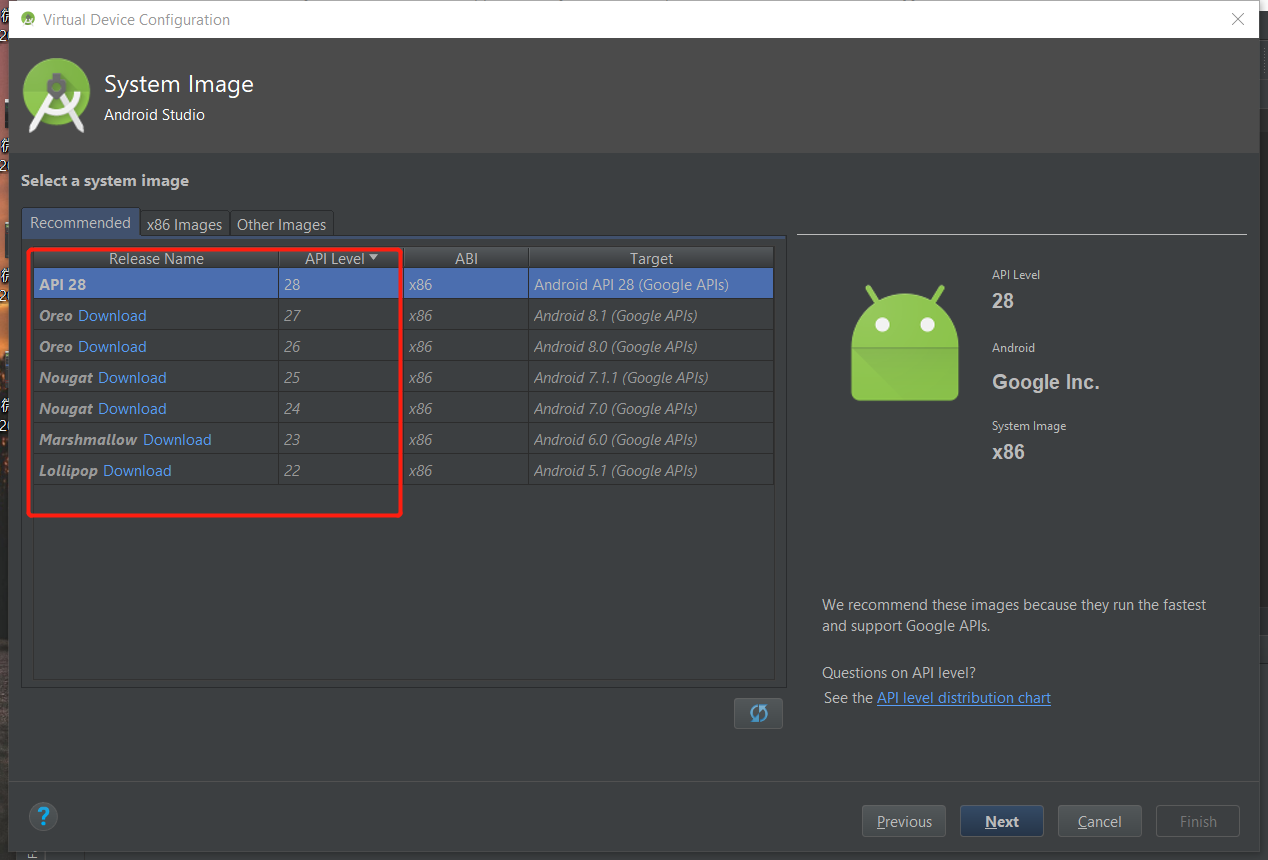Download the Marshmallow system image
The width and height of the screenshot is (1268, 860).
(x=177, y=439)
